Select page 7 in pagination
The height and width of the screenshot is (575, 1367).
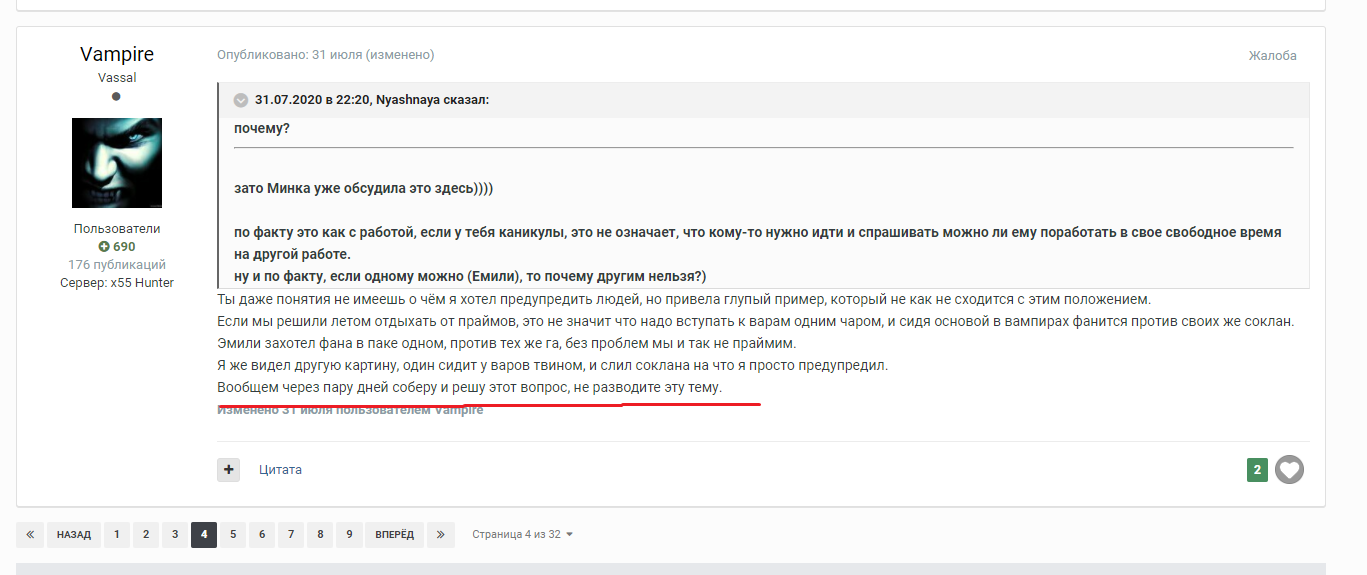(x=291, y=535)
